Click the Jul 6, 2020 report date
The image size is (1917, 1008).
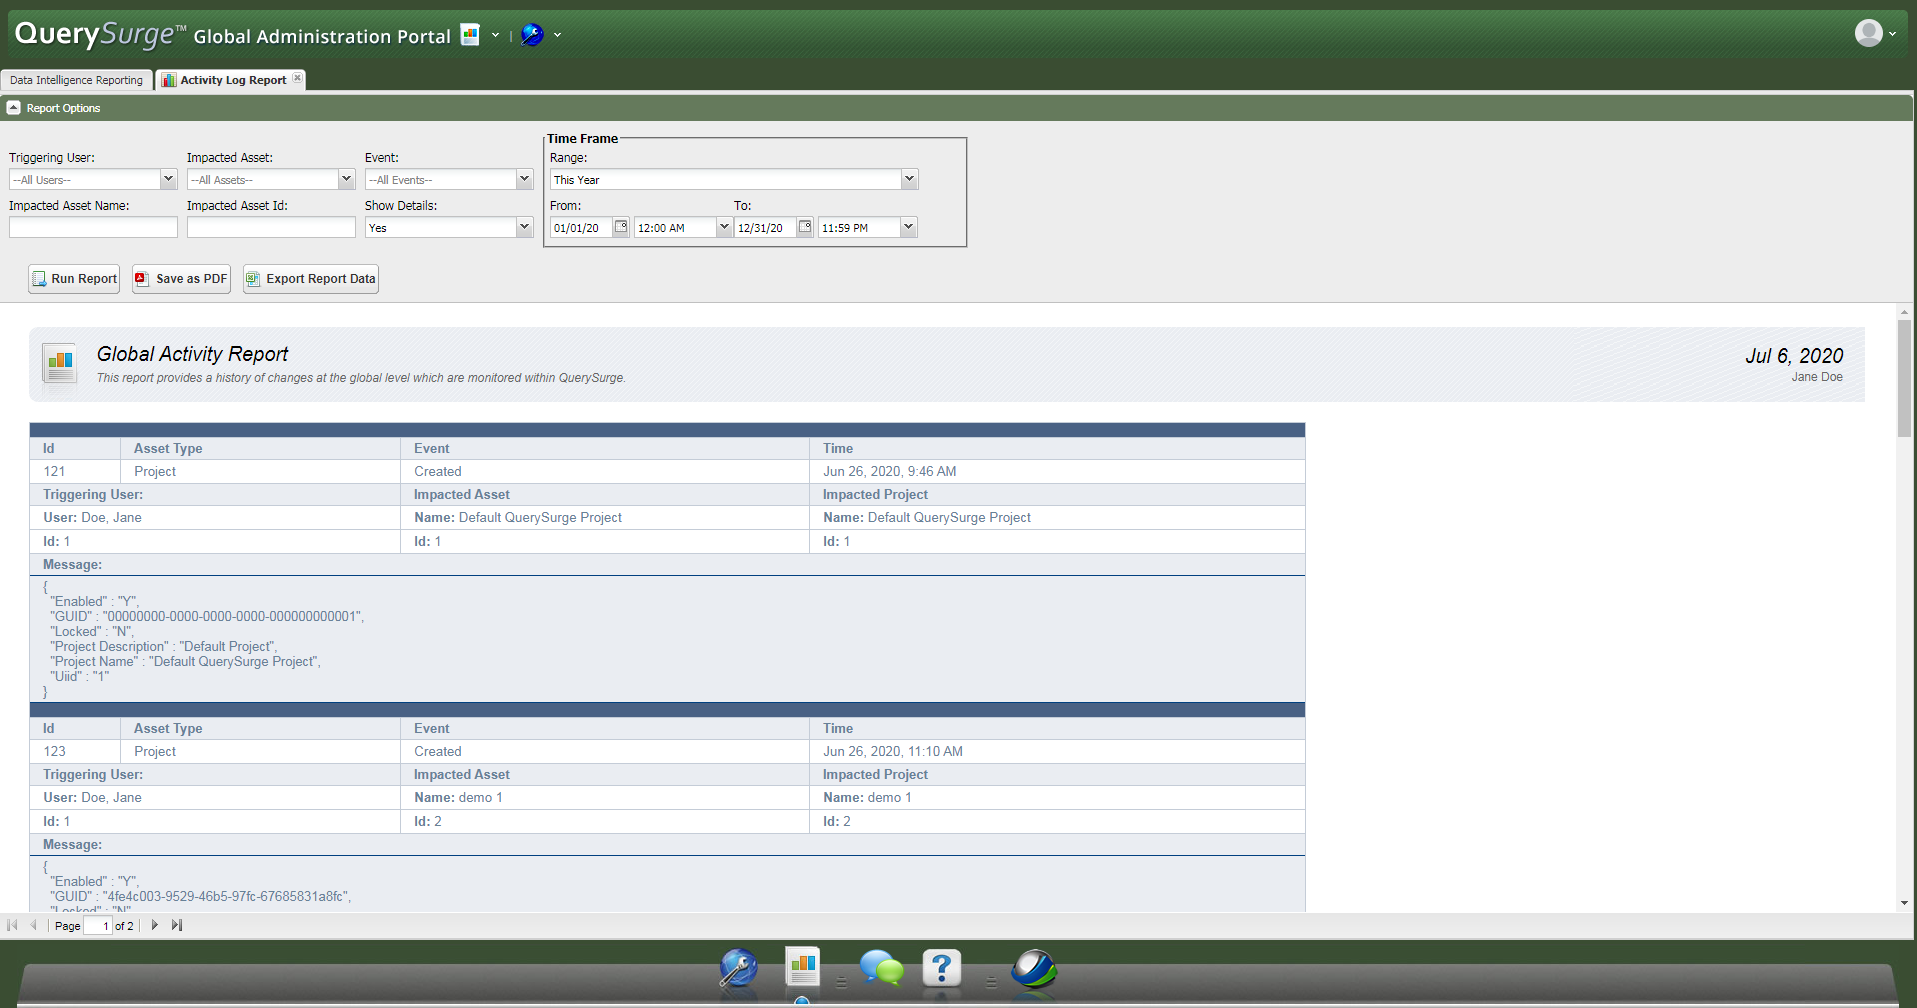click(1794, 356)
